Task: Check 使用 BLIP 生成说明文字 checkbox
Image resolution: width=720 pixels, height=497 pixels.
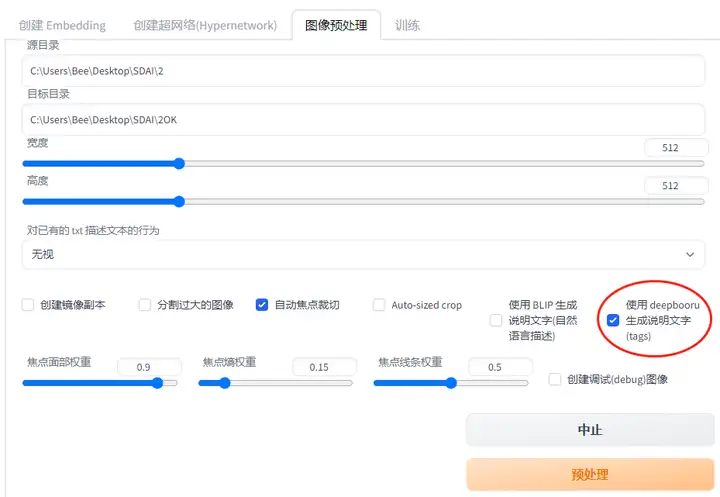Action: (x=496, y=320)
